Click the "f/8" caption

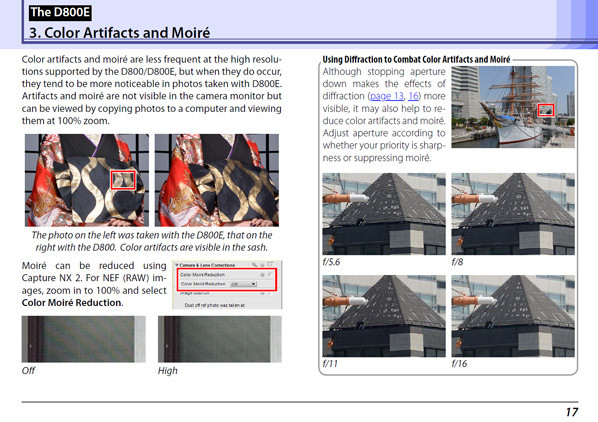click(x=457, y=262)
